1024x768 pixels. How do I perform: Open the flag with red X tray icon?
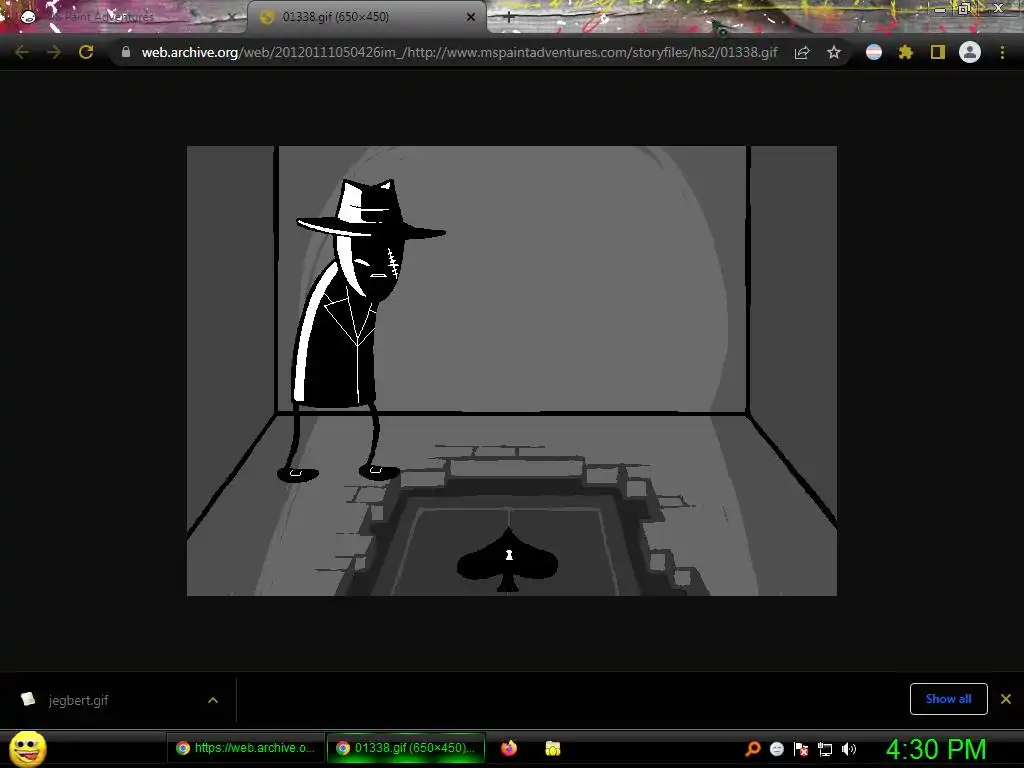[x=801, y=749]
